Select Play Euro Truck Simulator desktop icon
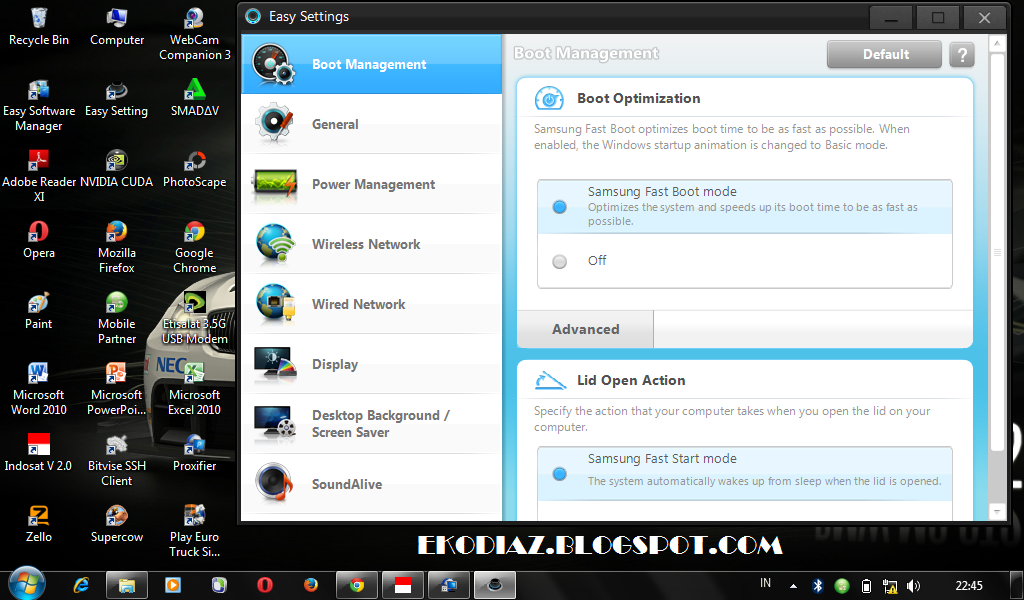1024x600 pixels. coord(195,531)
